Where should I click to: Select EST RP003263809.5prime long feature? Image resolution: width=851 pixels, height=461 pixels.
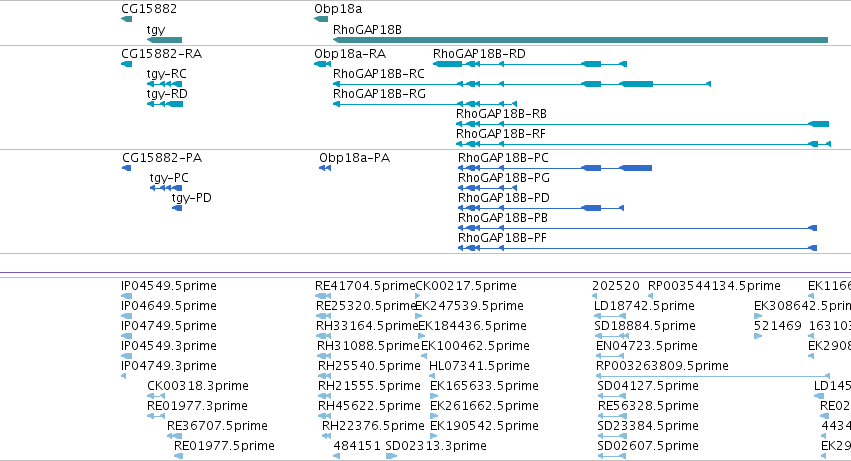coord(713,376)
